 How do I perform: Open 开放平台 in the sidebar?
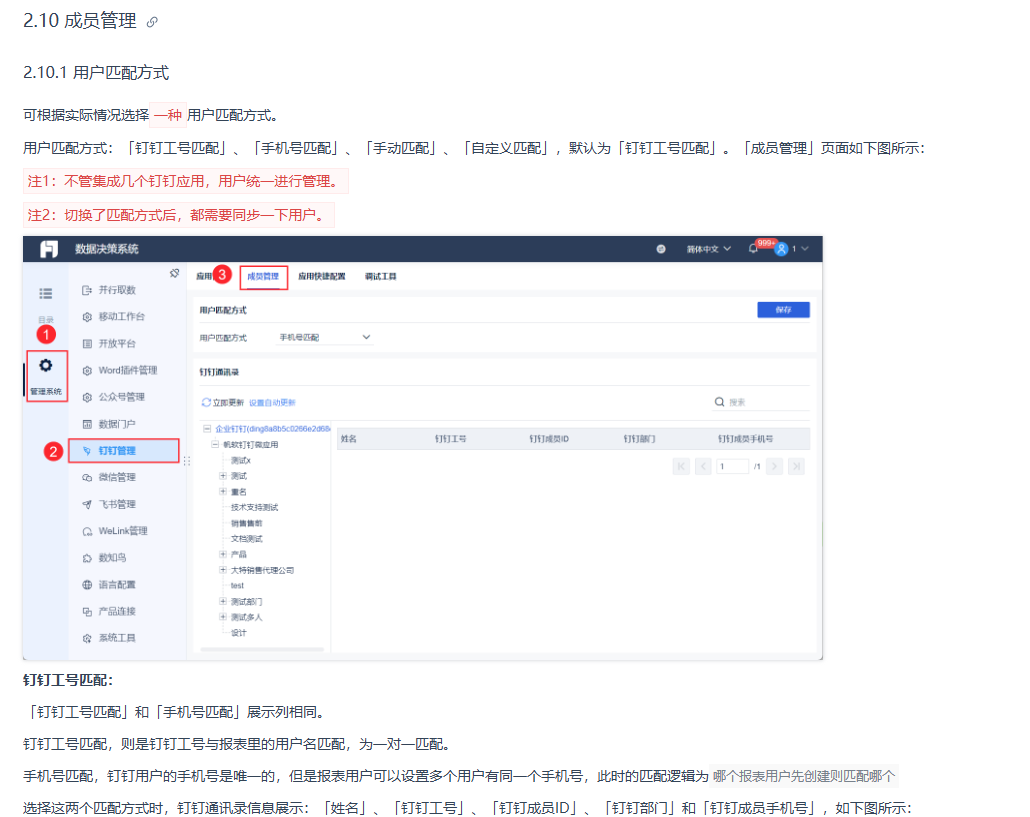pos(117,343)
